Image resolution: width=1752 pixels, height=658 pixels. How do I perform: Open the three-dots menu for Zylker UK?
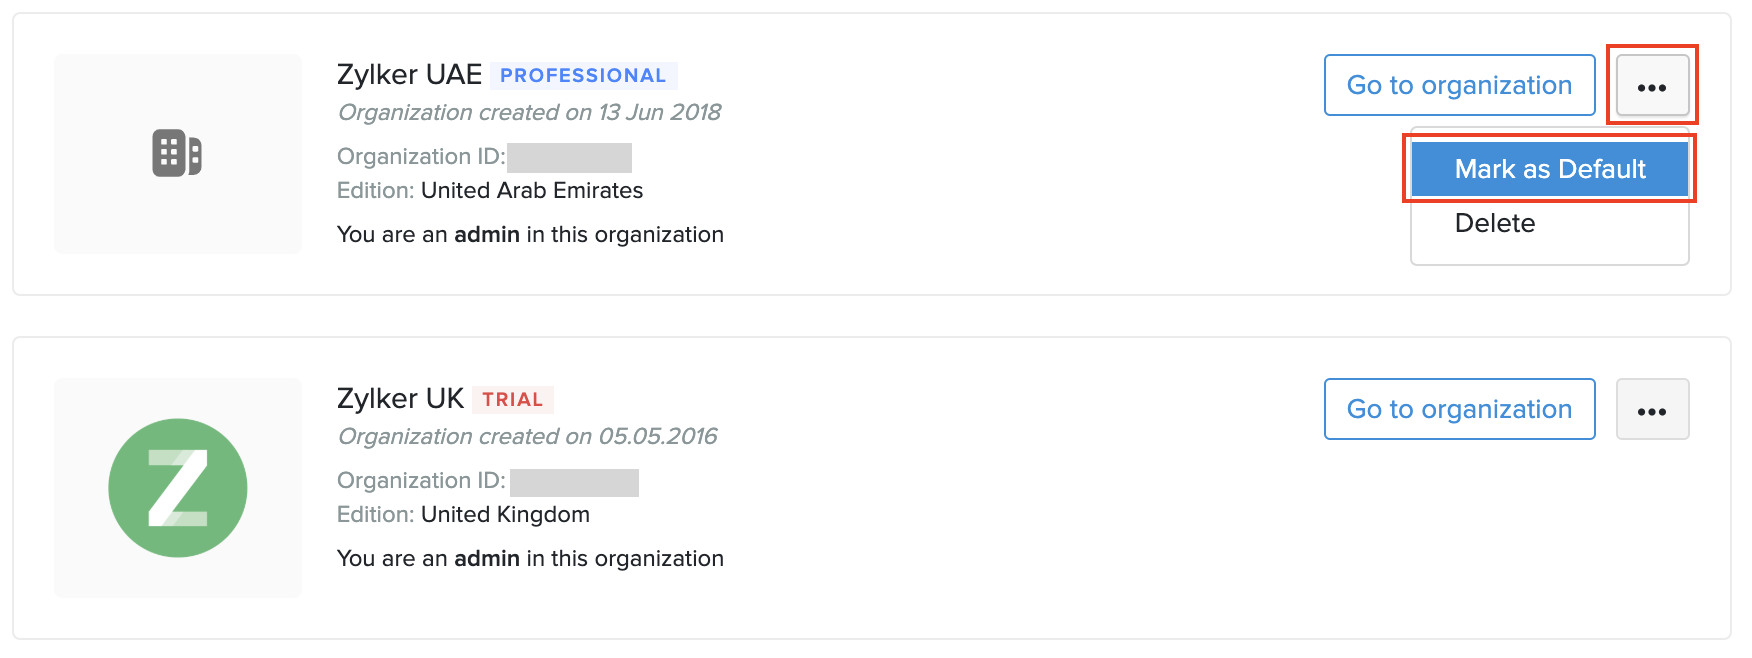point(1652,410)
